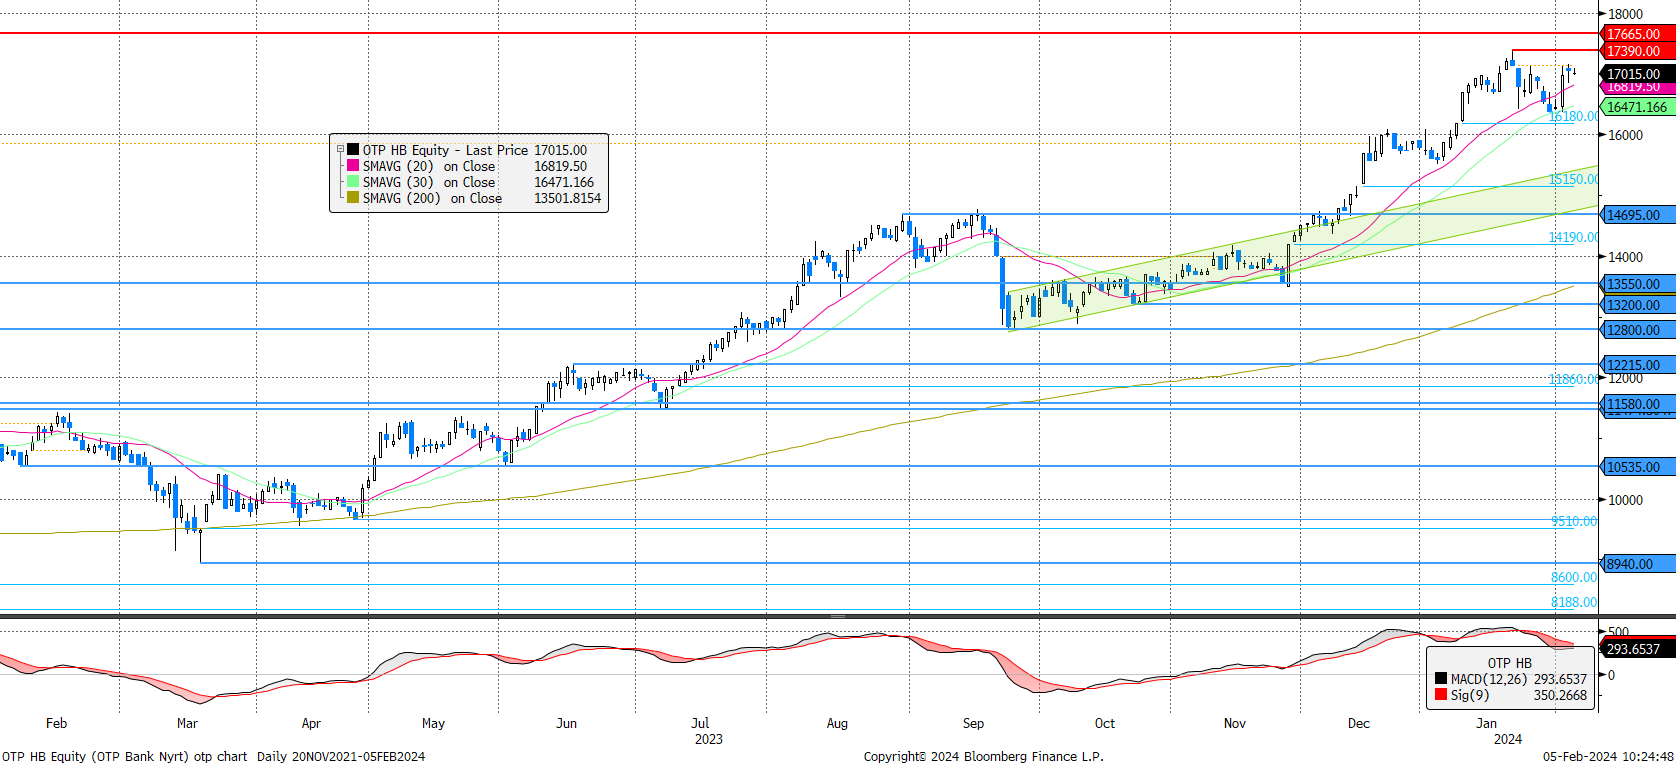The width and height of the screenshot is (1676, 765).
Task: Click the Oct label on time axis
Action: click(1105, 723)
